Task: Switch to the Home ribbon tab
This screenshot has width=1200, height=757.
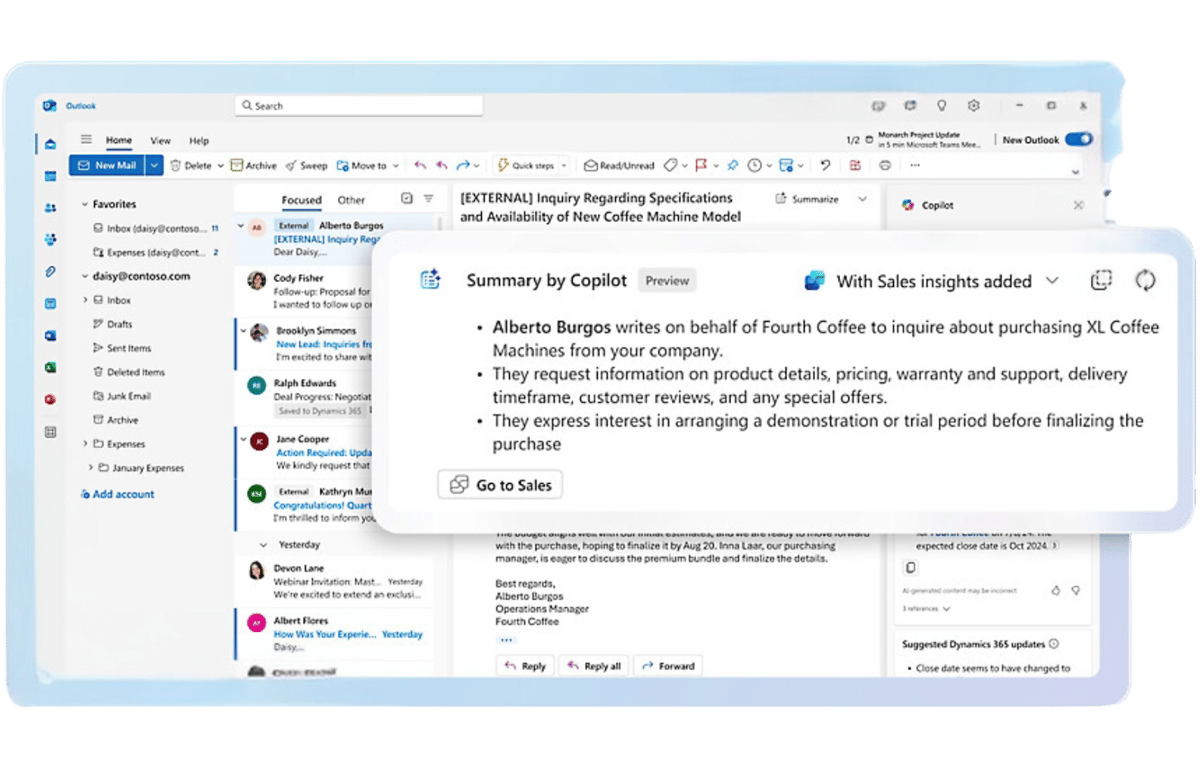Action: point(119,141)
